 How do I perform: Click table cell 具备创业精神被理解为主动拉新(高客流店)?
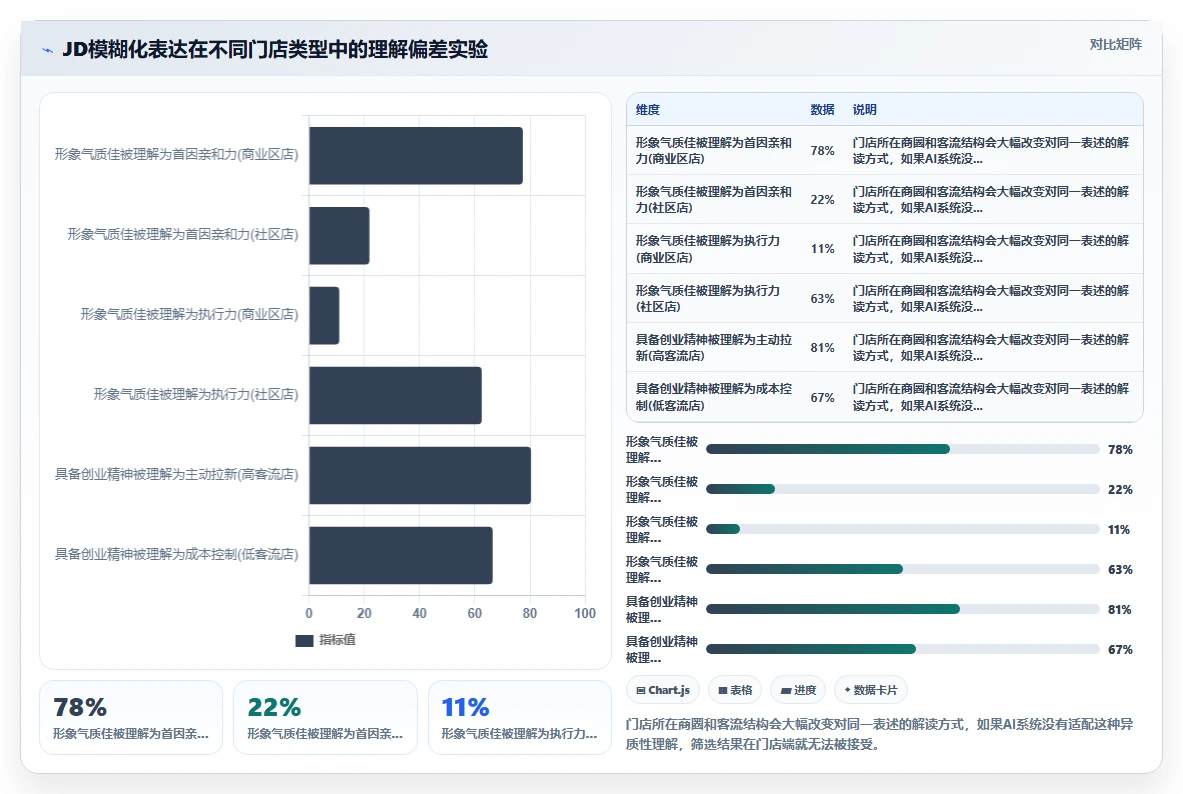click(x=714, y=347)
